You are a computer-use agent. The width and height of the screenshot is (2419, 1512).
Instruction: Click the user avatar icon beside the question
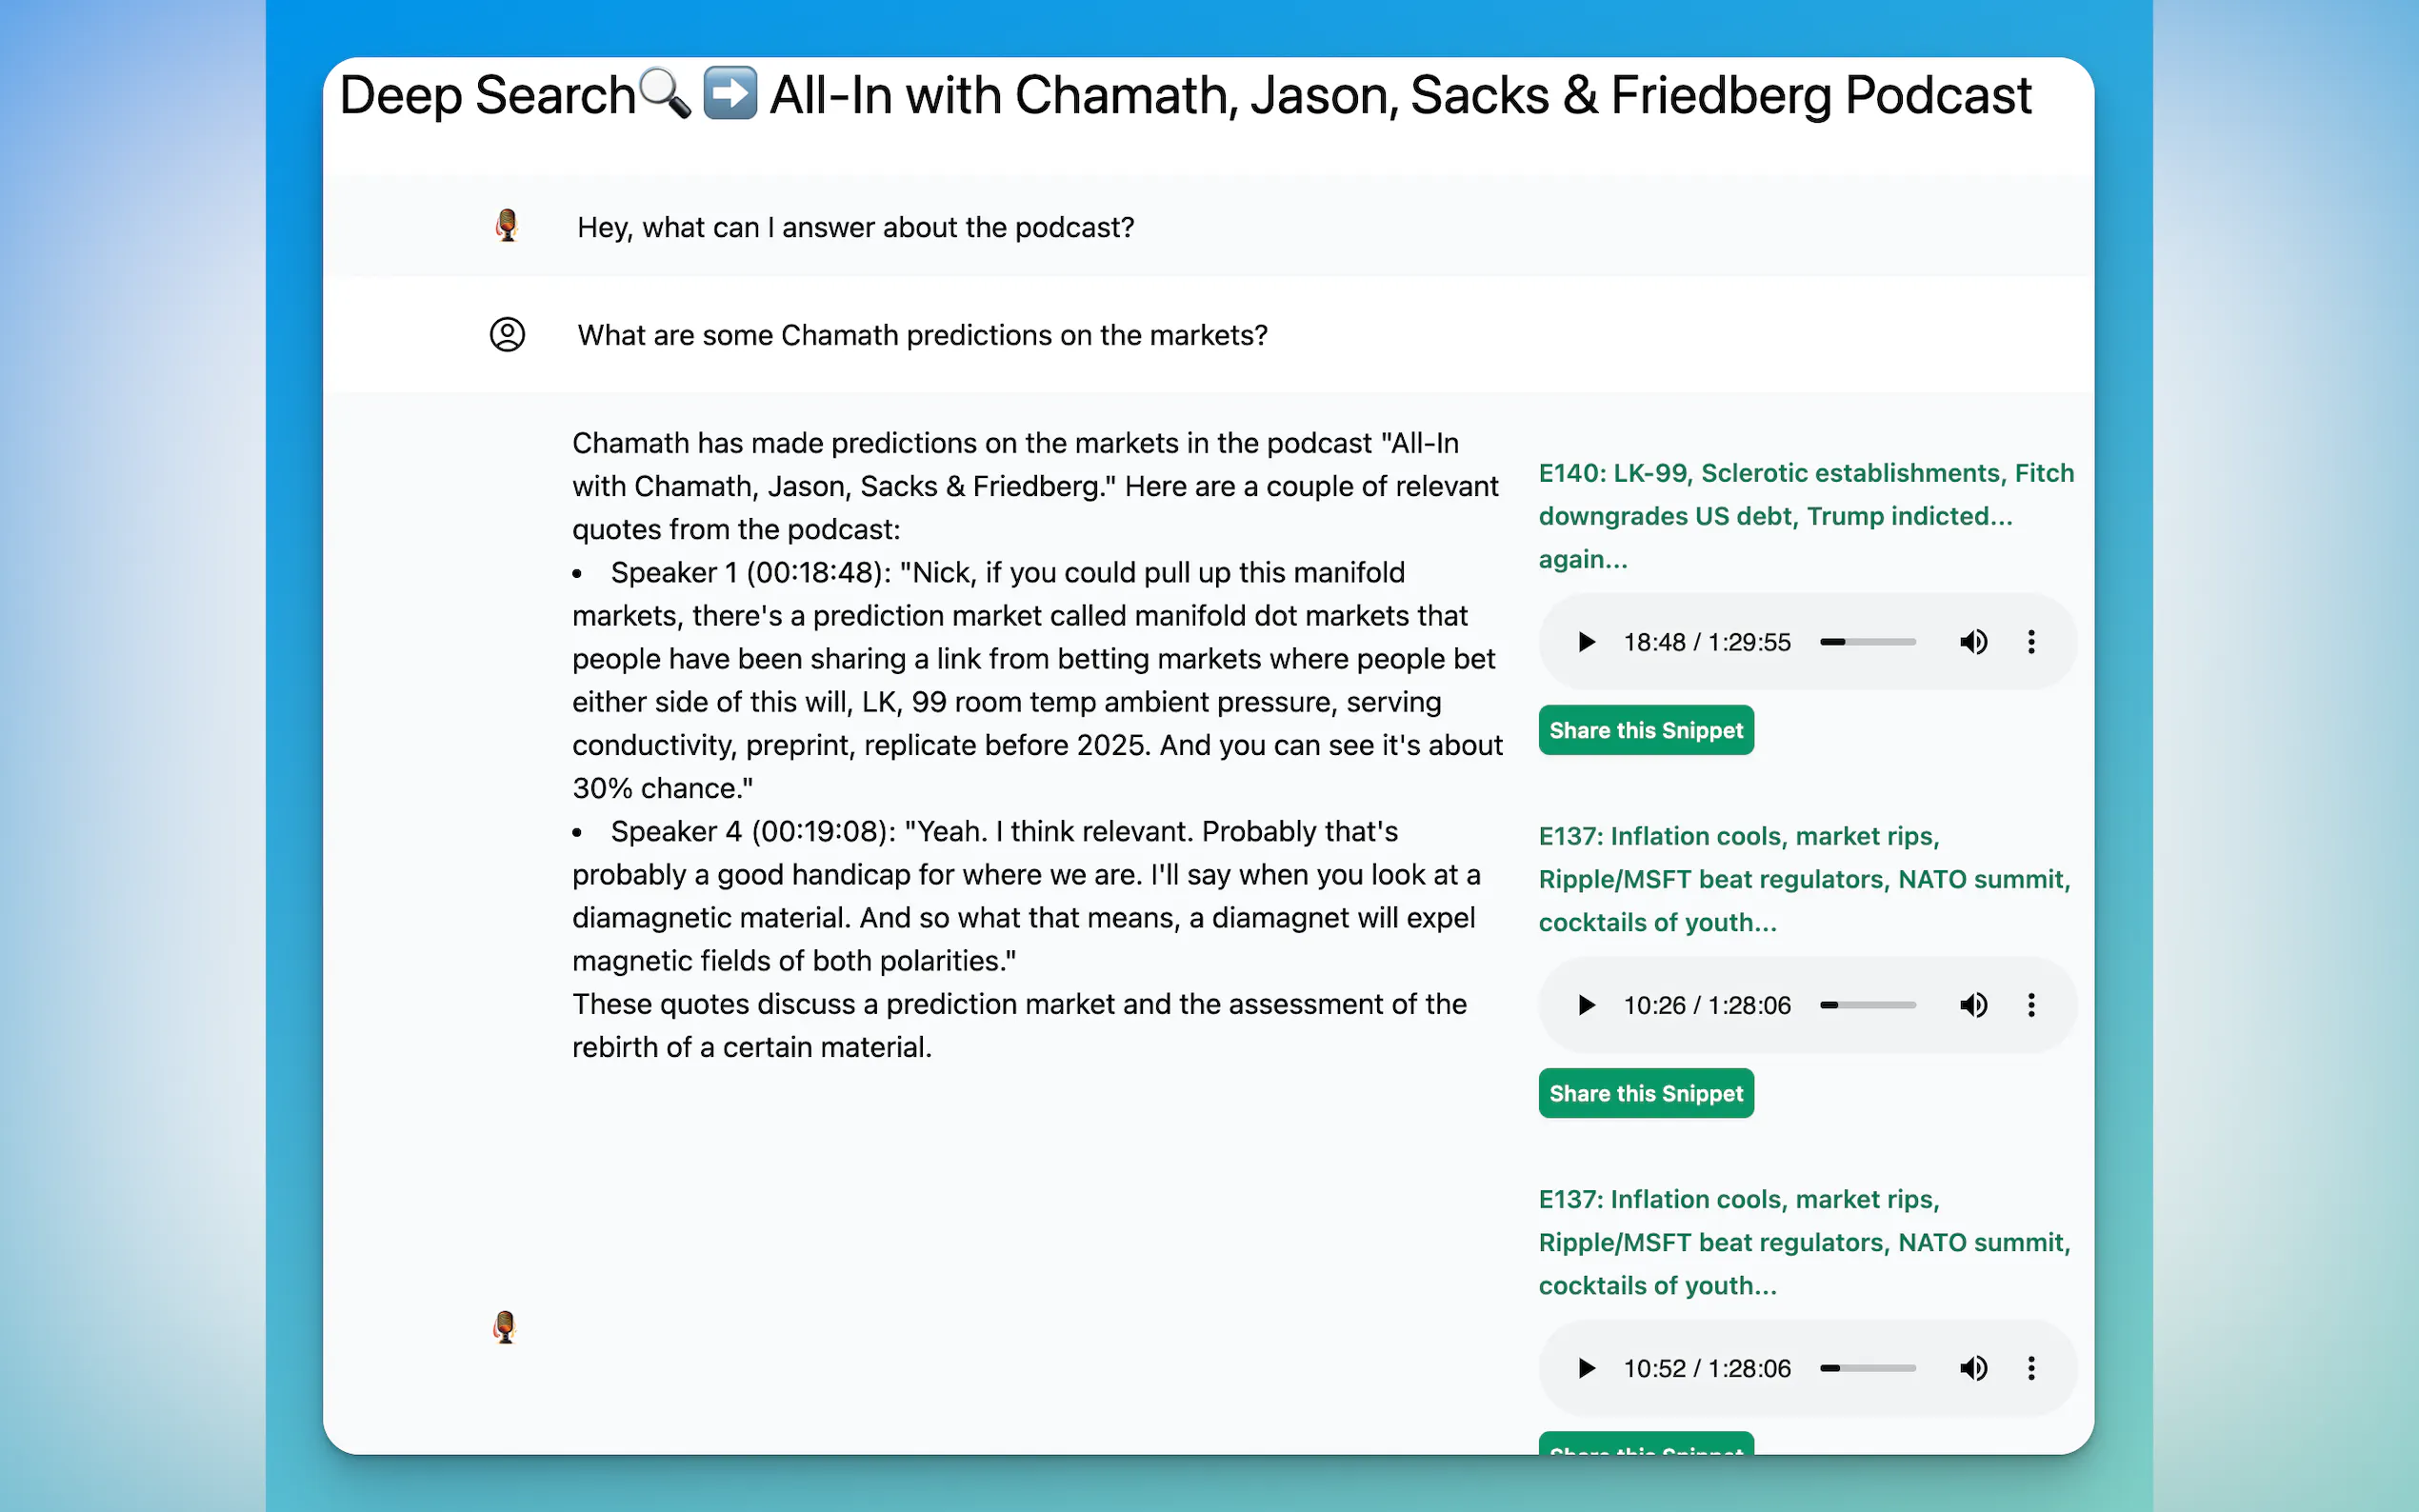[x=507, y=334]
